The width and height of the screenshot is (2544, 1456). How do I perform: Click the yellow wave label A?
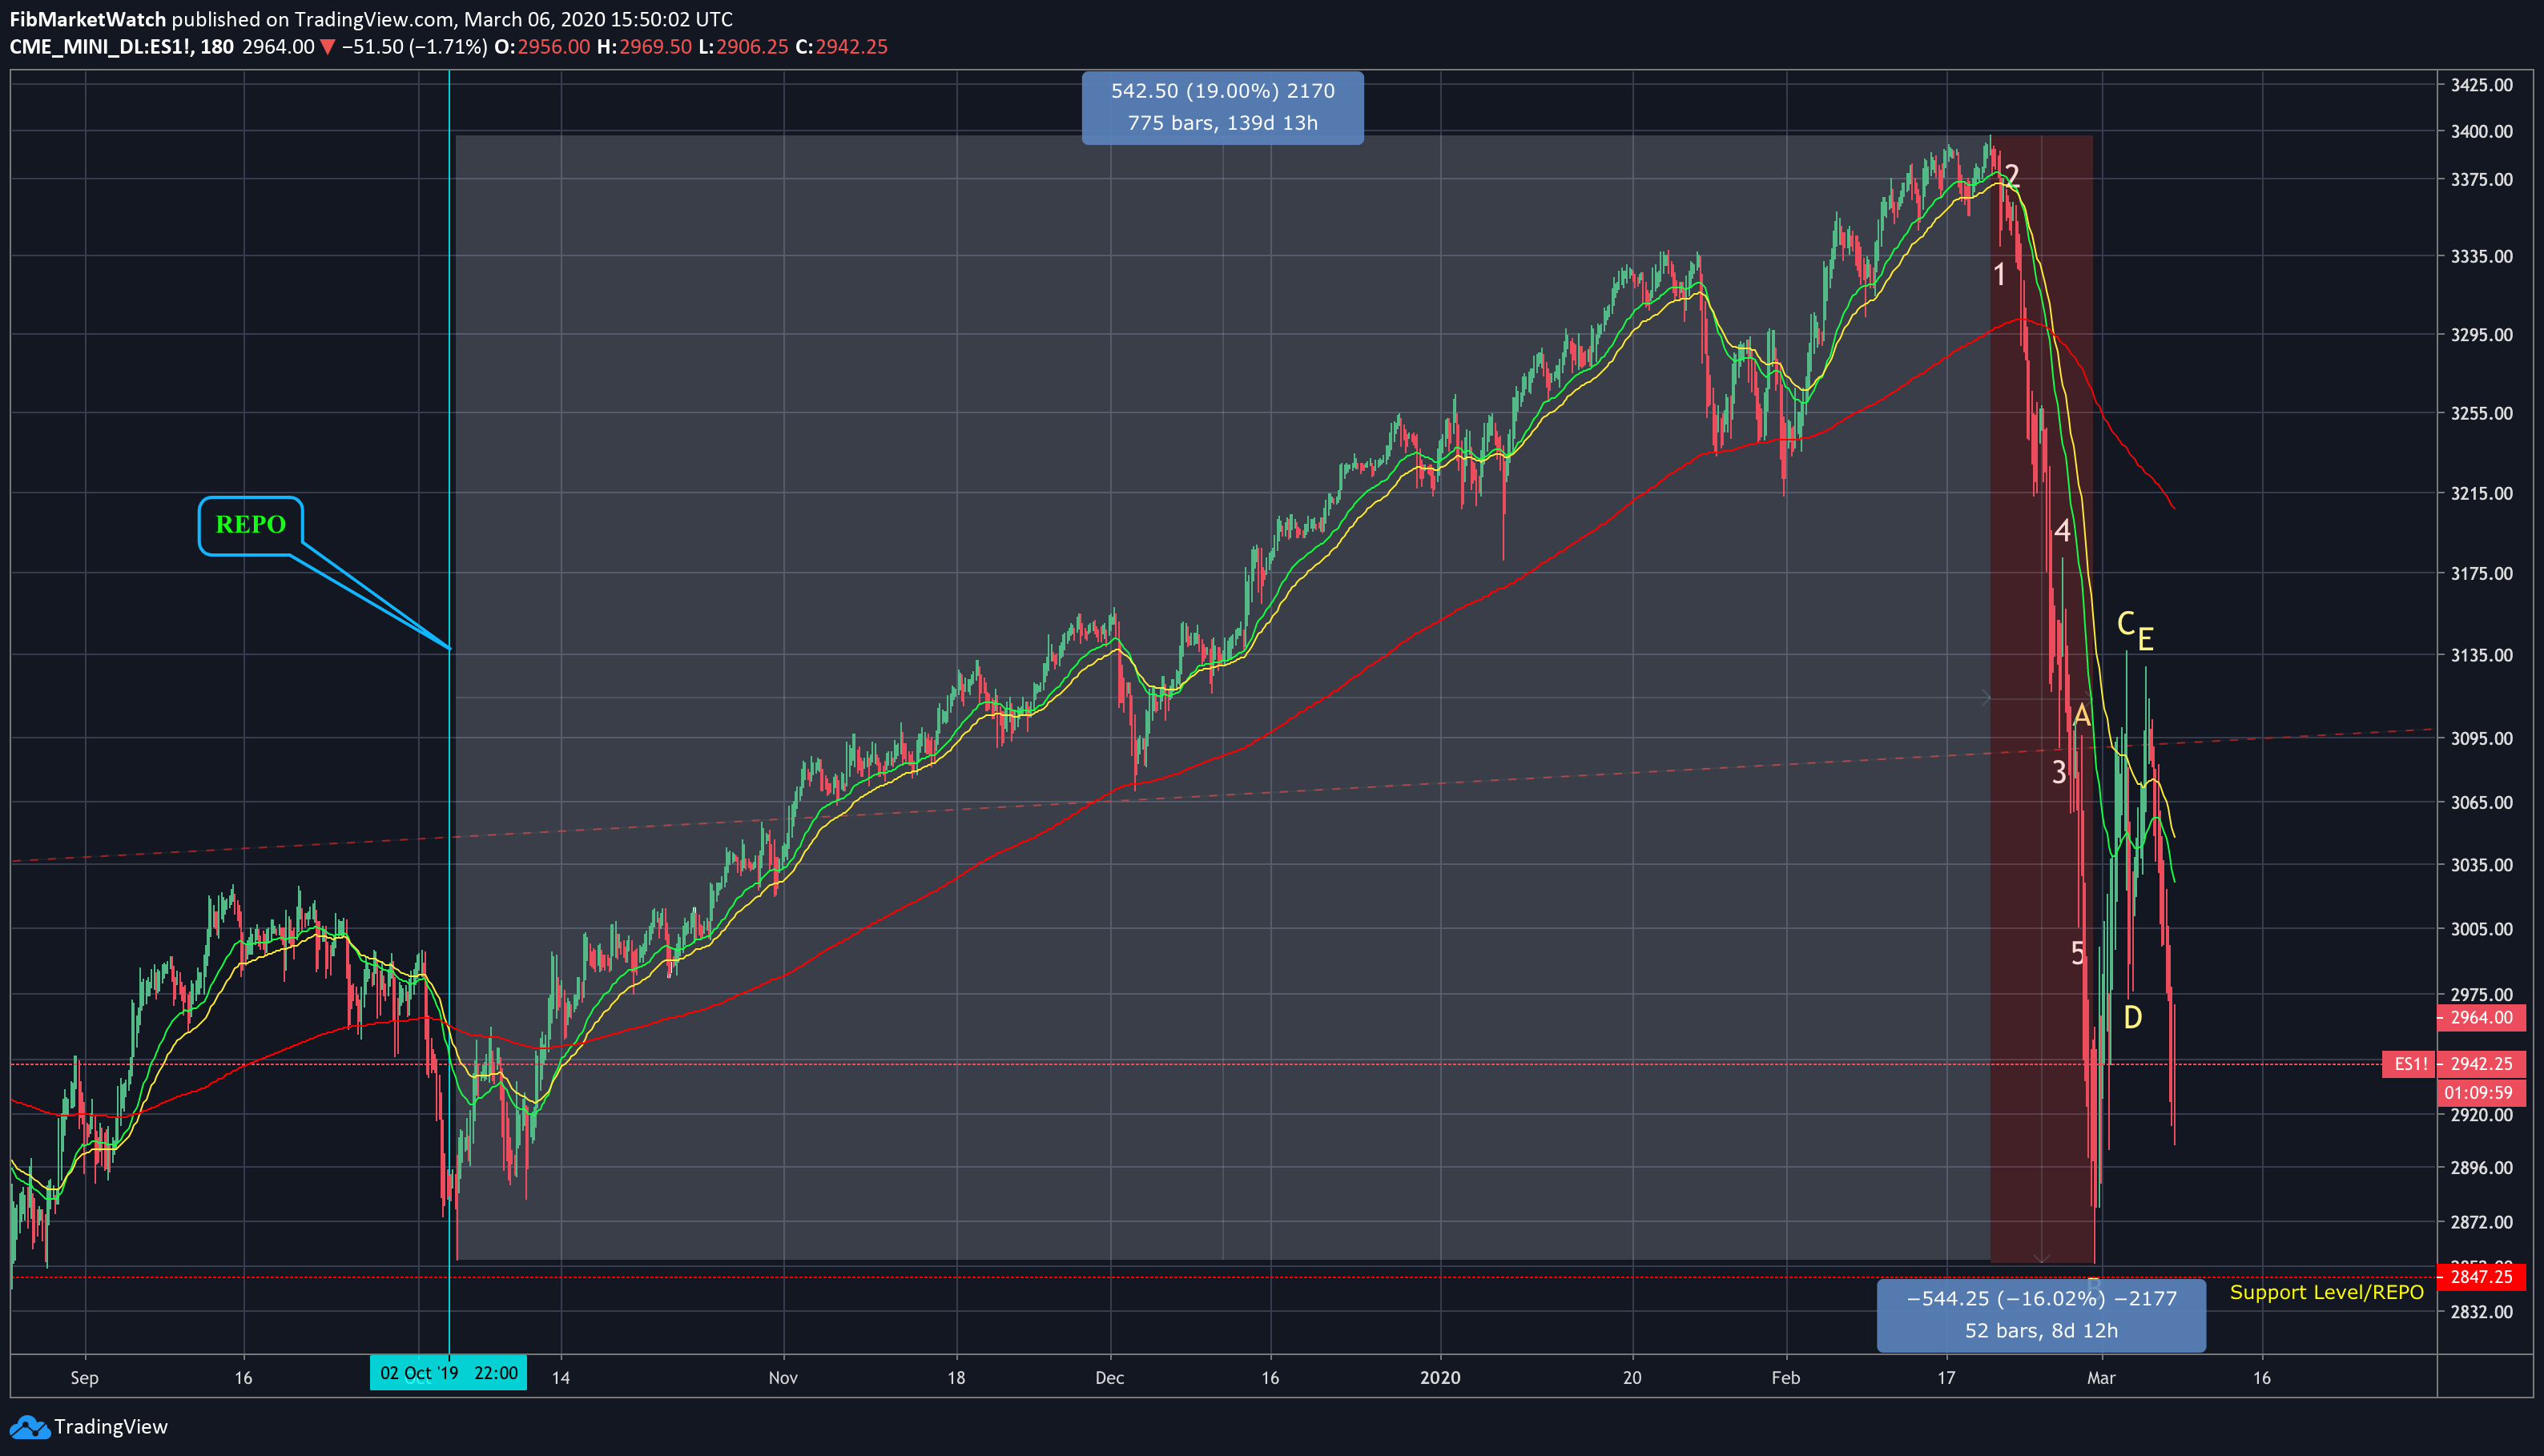(2081, 715)
